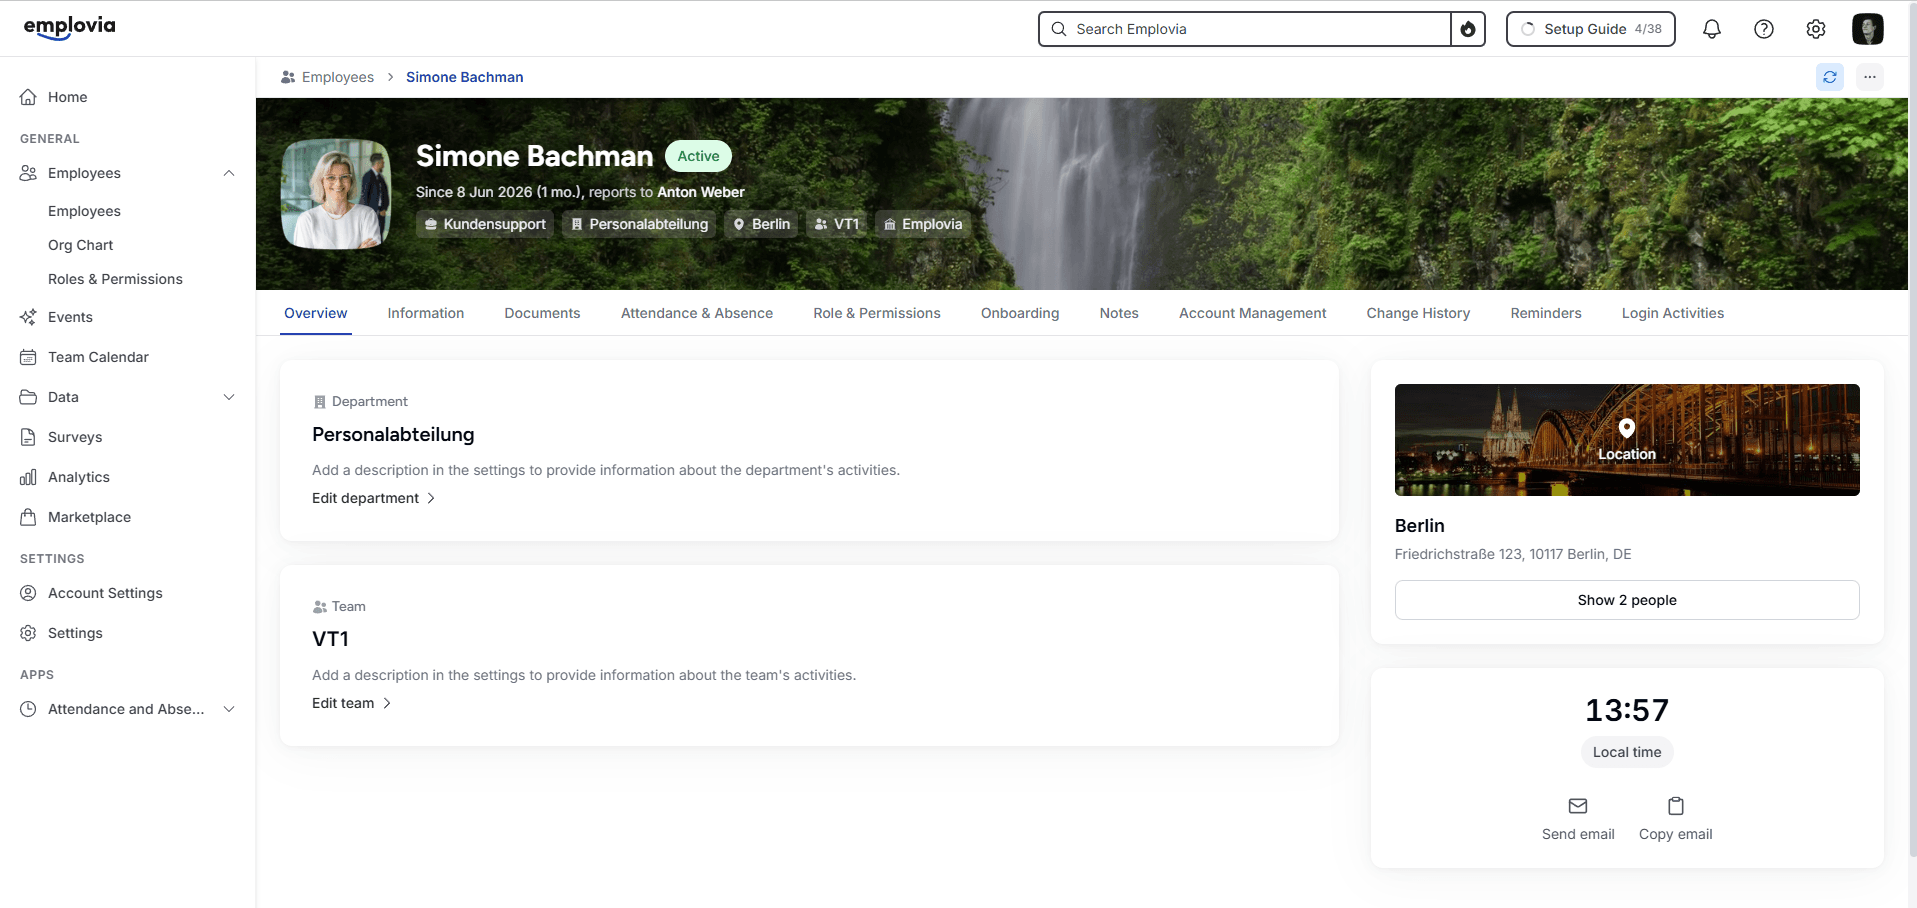This screenshot has width=1917, height=908.
Task: Click the Events sparkle icon
Action: point(28,317)
